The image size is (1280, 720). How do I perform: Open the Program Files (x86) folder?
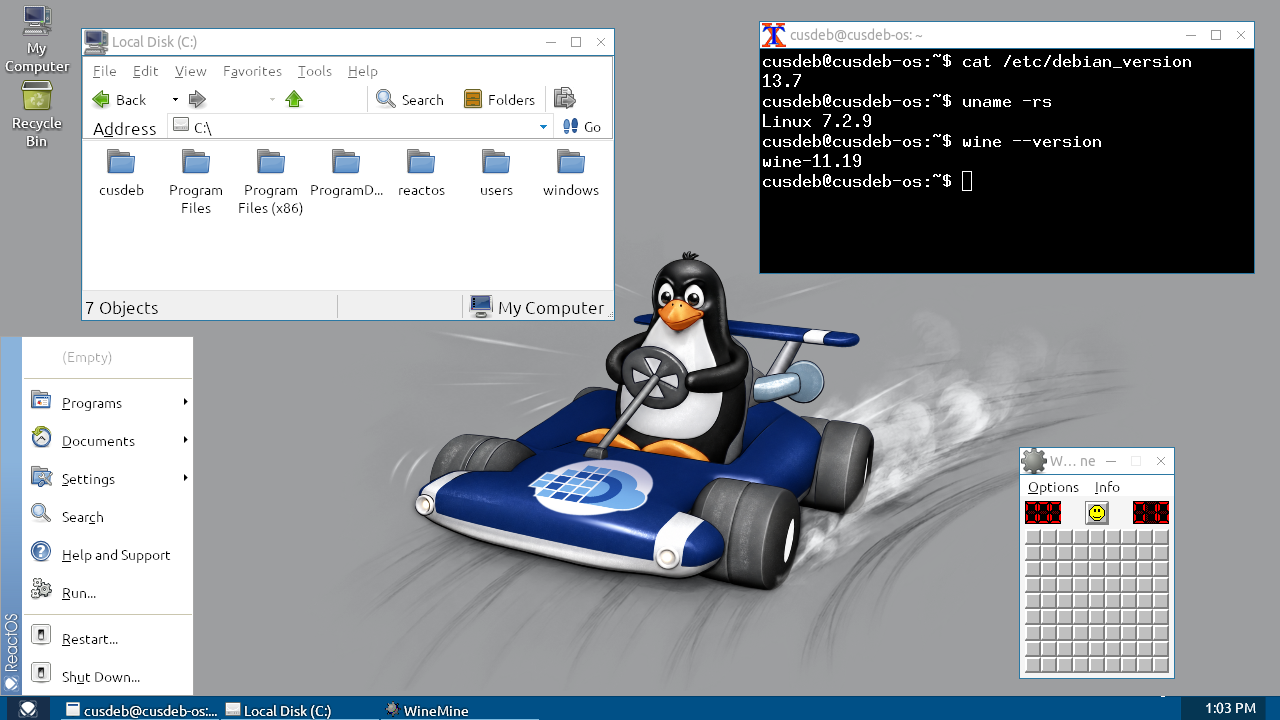271,181
